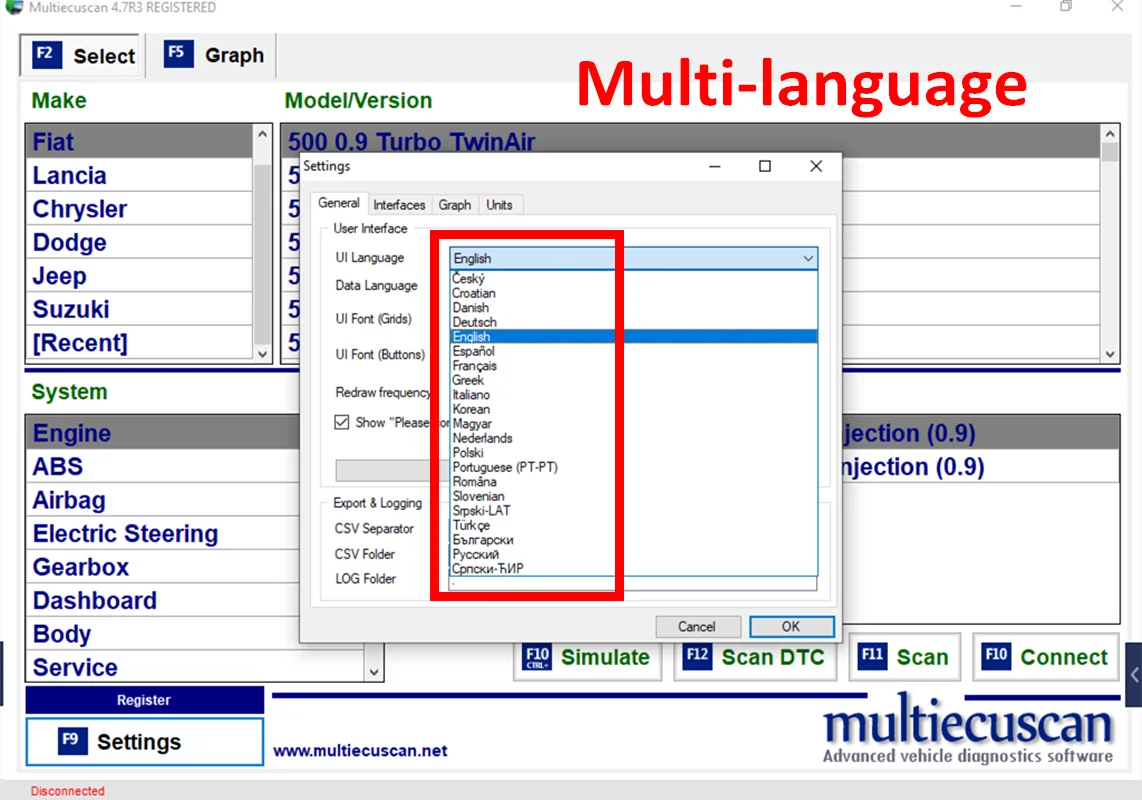Image resolution: width=1142 pixels, height=800 pixels.
Task: Select ABS in the System list
Action: tap(163, 466)
